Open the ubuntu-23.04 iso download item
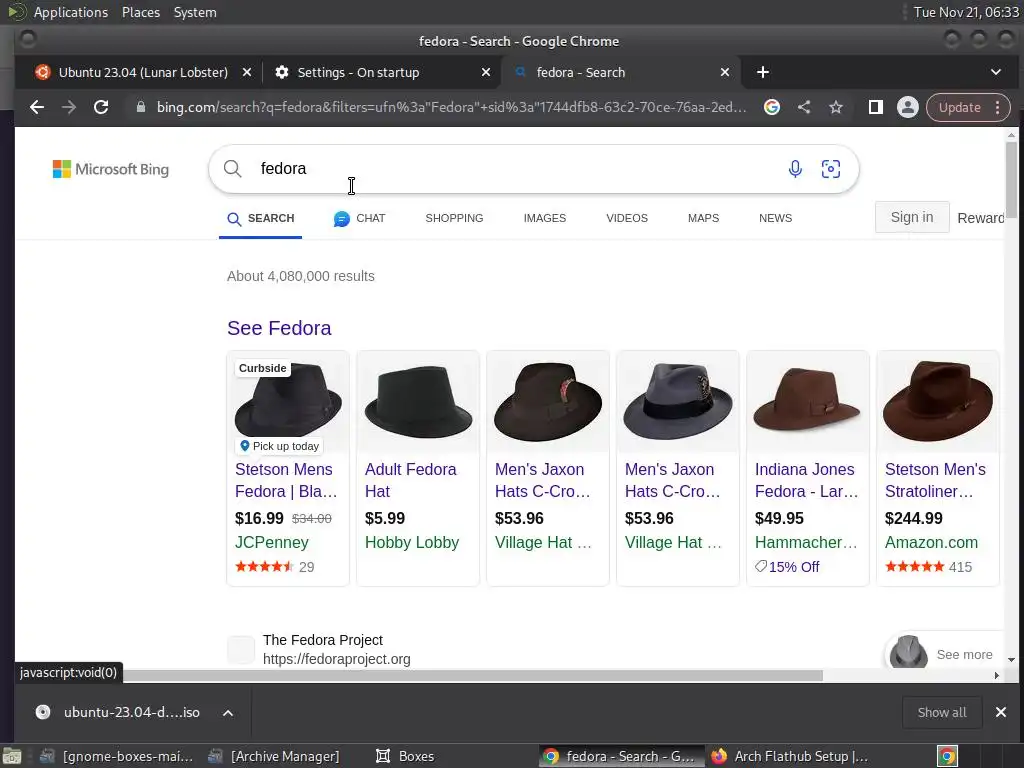Screen dimensions: 1024x768 tap(118, 712)
